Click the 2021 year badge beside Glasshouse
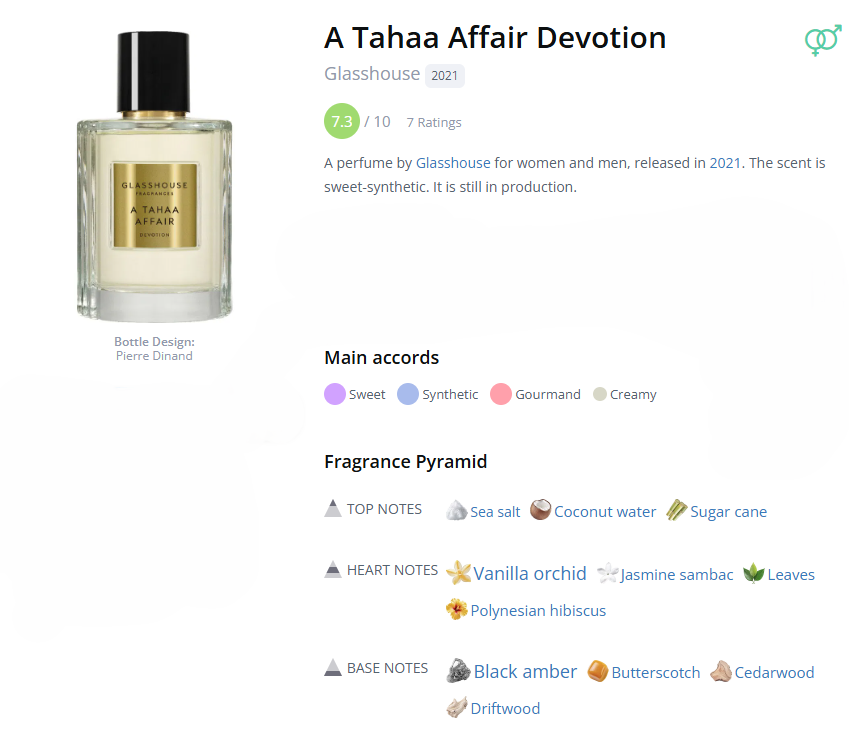Viewport: 849px width, 729px height. 445,75
